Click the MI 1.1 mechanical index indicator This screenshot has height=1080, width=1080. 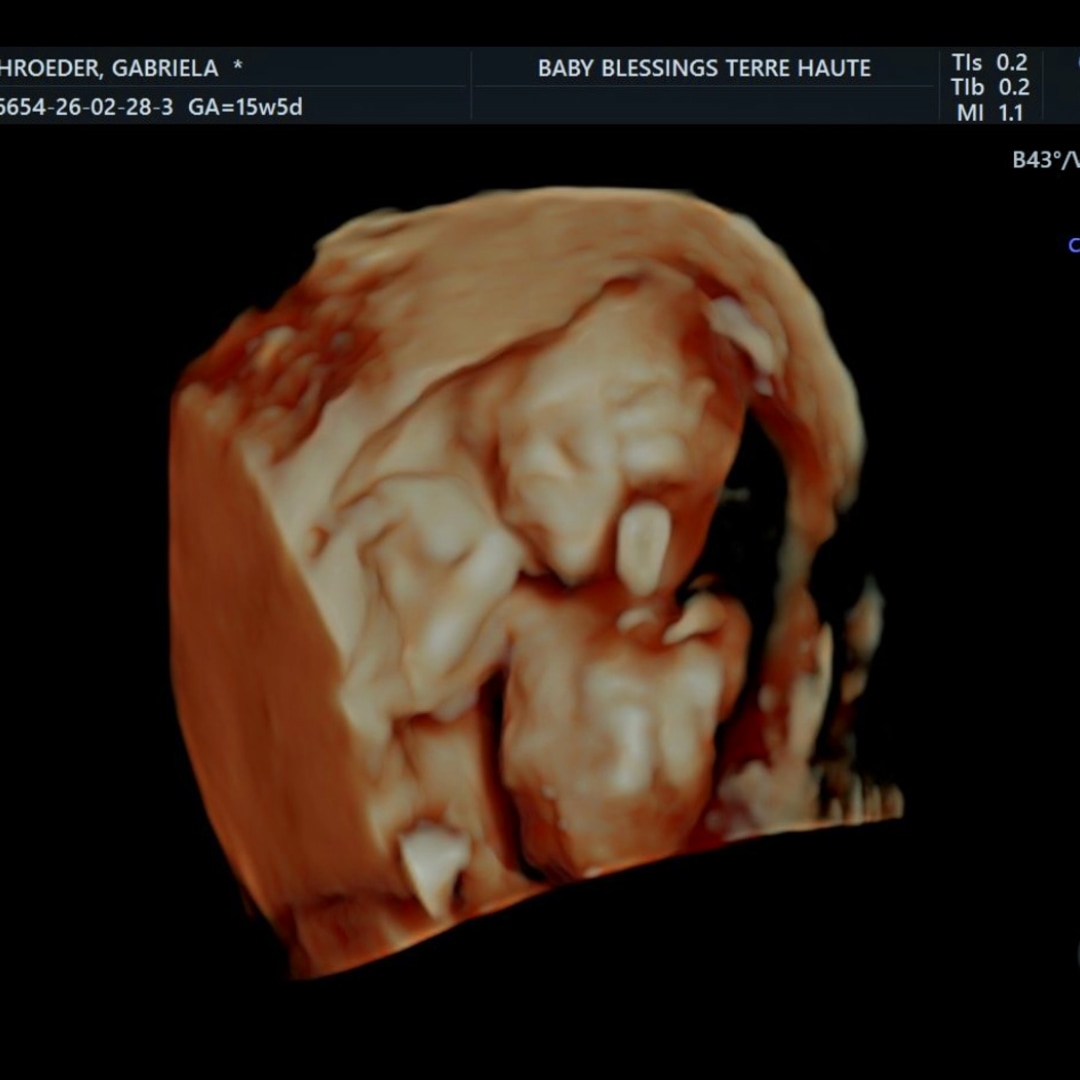990,112
